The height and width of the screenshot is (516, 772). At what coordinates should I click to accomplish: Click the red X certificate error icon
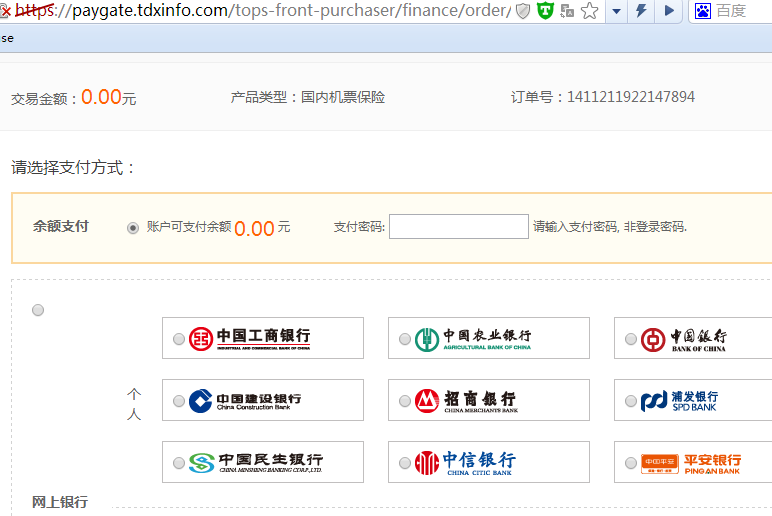(x=5, y=11)
